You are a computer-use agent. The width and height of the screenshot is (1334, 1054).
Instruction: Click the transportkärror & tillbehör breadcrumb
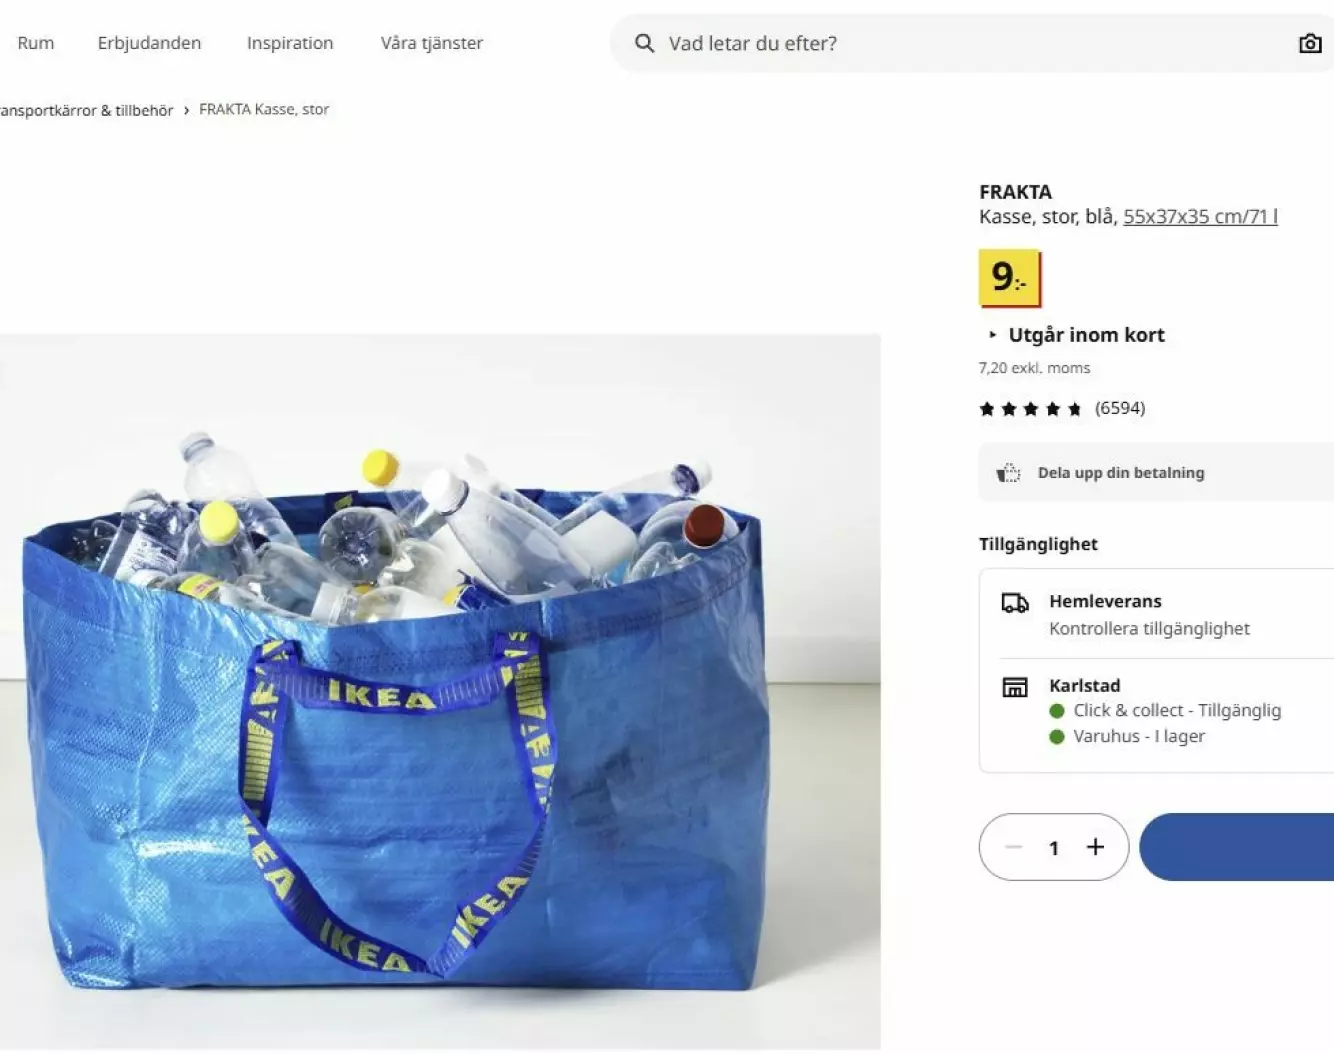tap(87, 110)
